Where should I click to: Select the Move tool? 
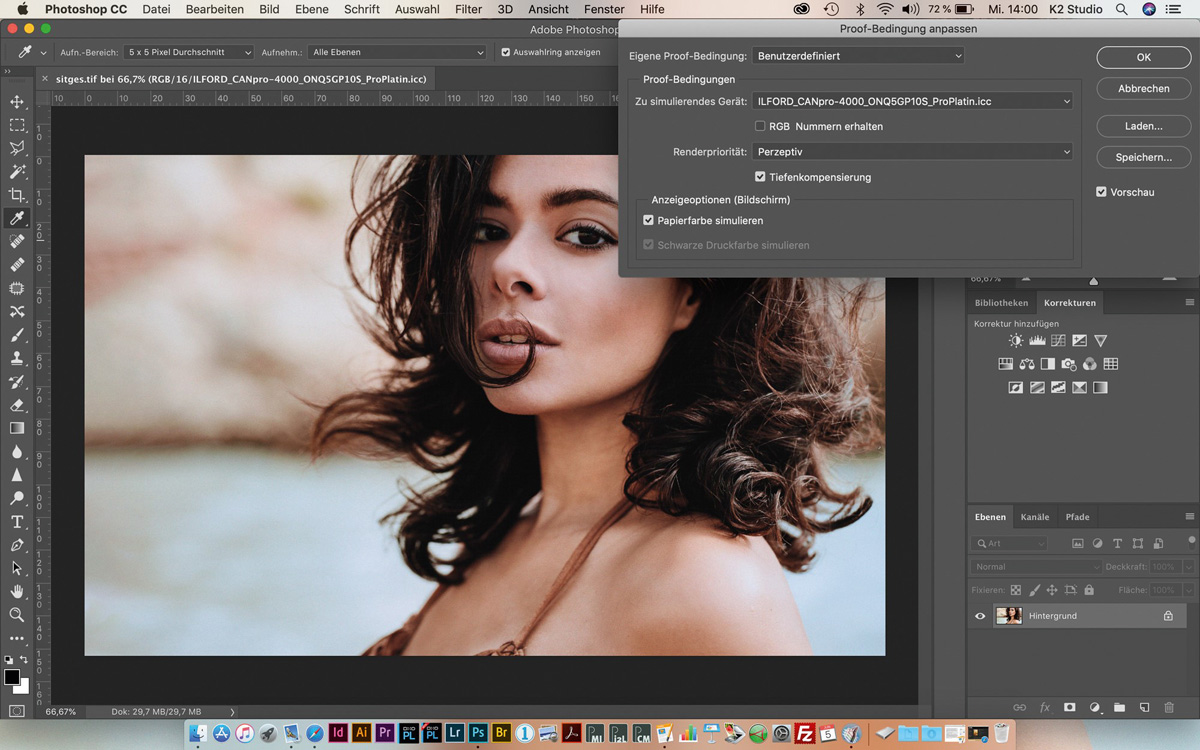pyautogui.click(x=17, y=102)
